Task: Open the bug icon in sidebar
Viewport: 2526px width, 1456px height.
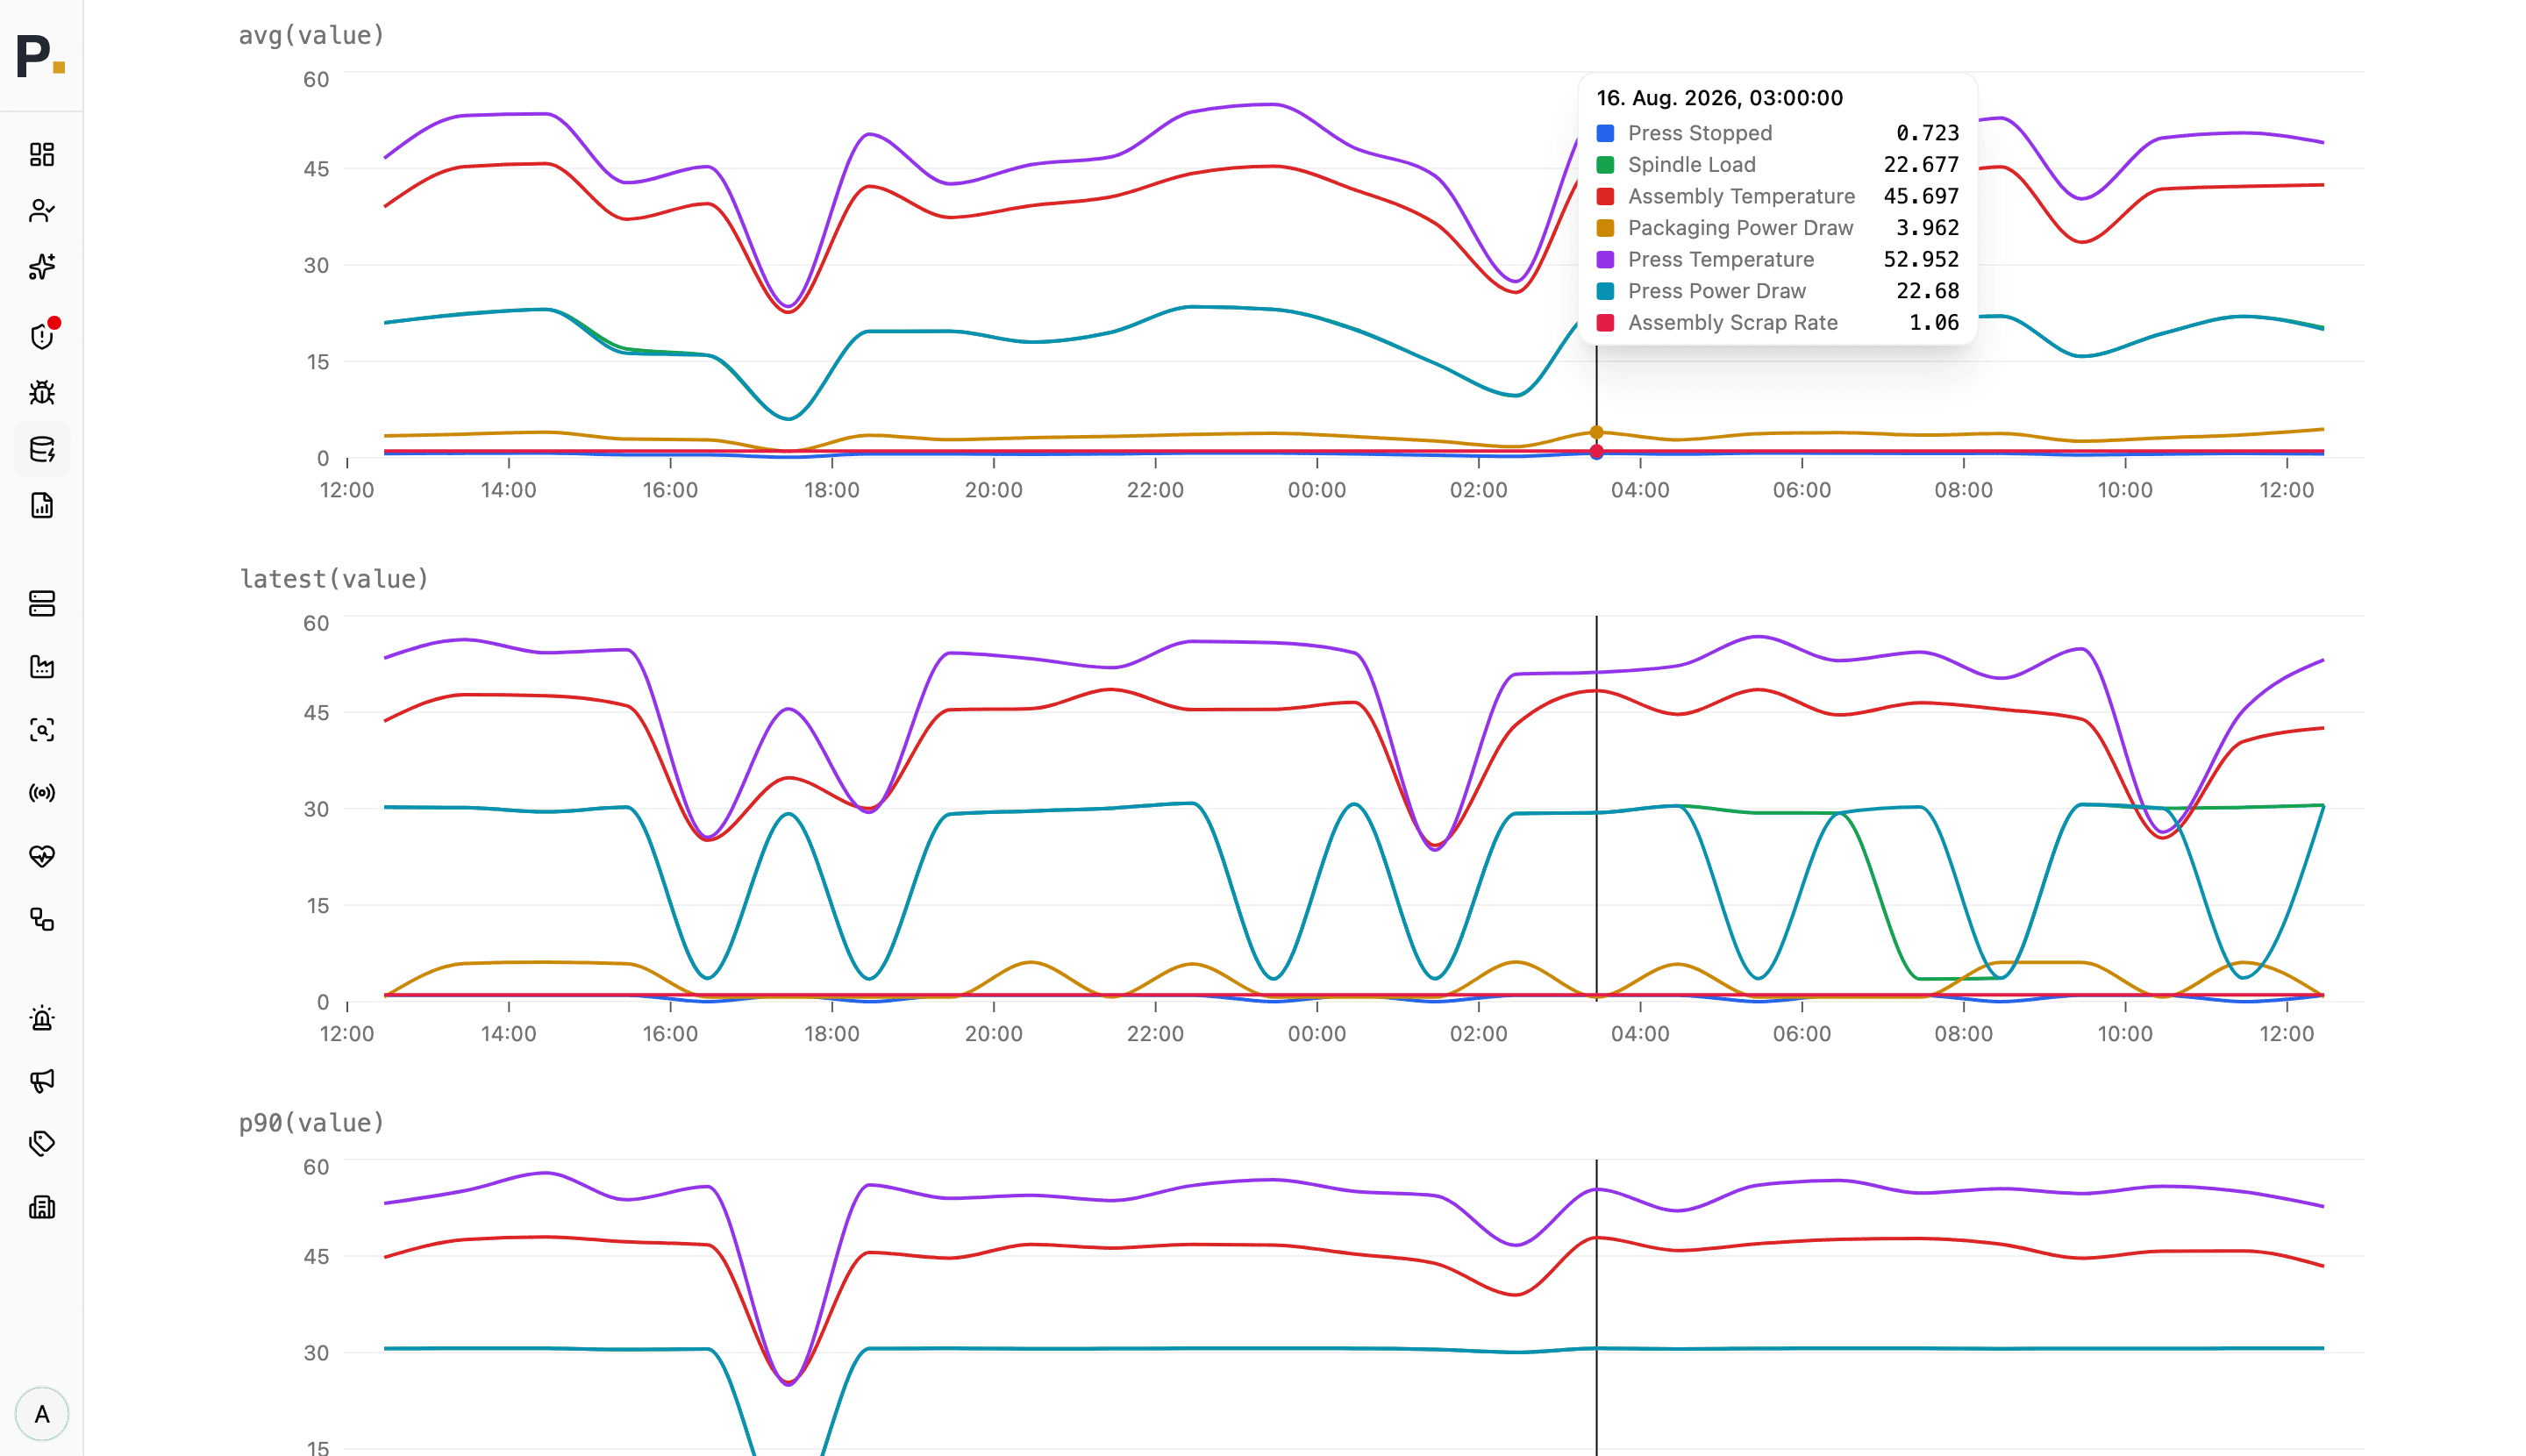Action: tap(42, 392)
